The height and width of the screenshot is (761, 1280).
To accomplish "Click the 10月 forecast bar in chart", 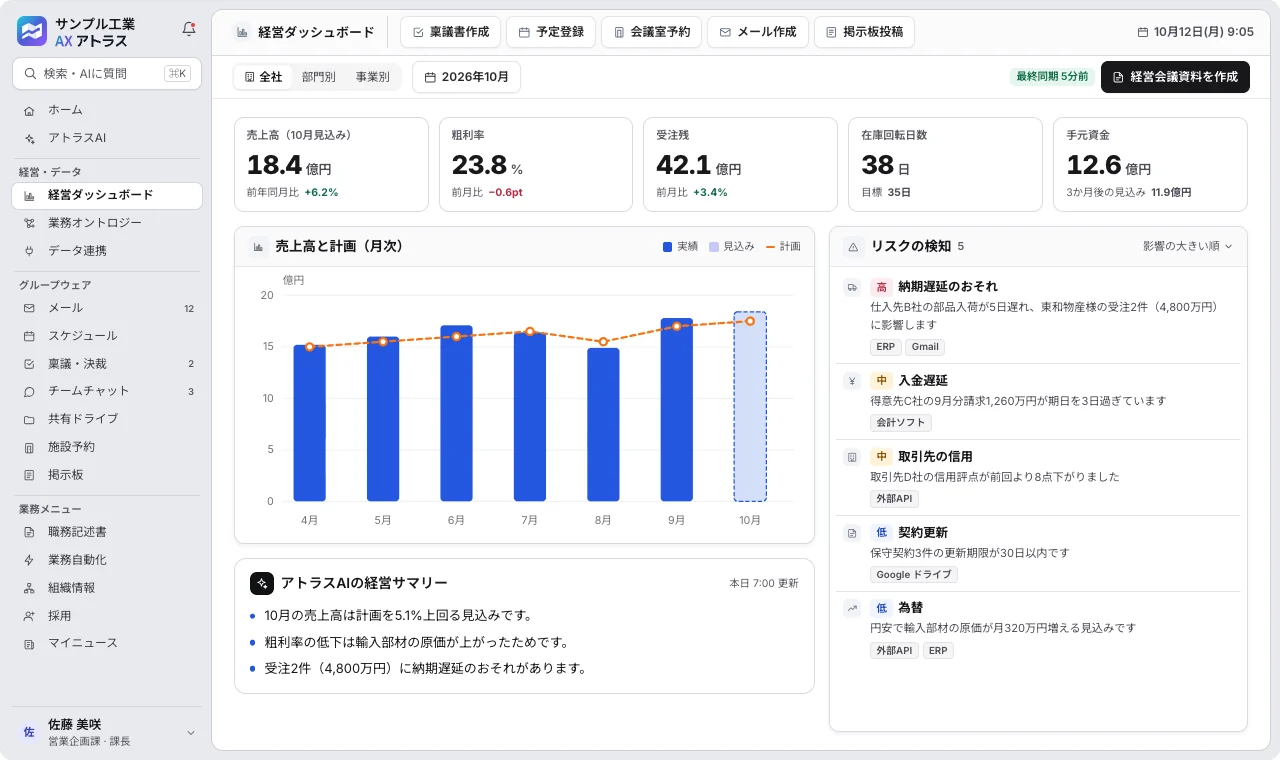I will coord(750,407).
